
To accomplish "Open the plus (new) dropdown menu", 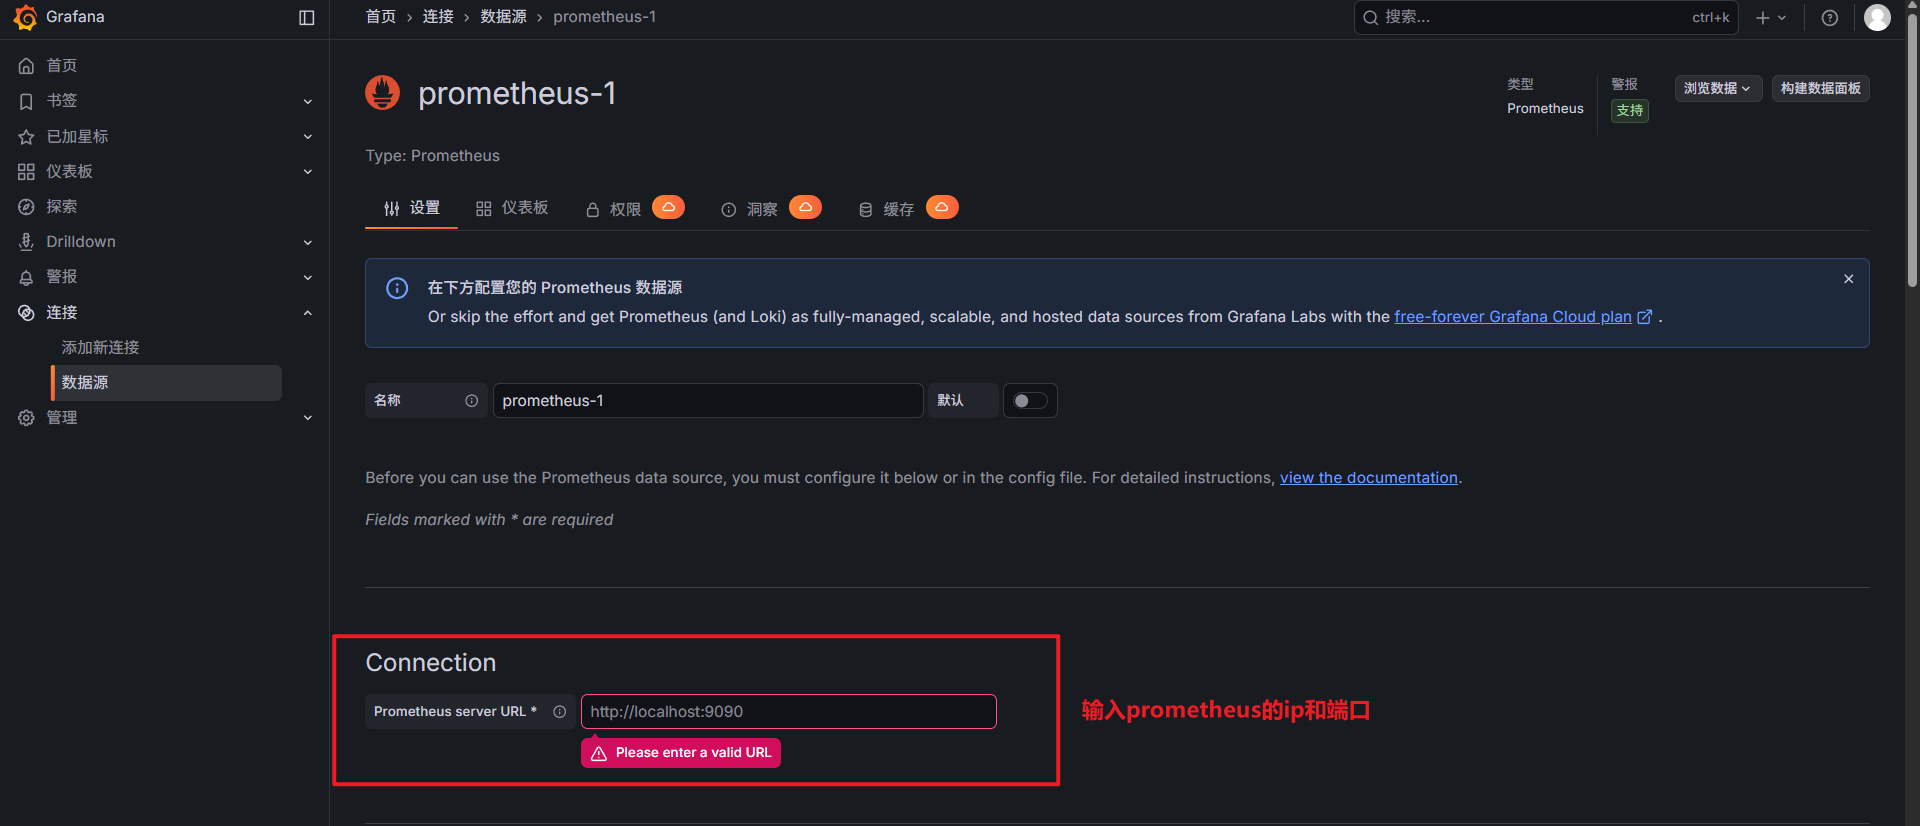I will point(1771,17).
